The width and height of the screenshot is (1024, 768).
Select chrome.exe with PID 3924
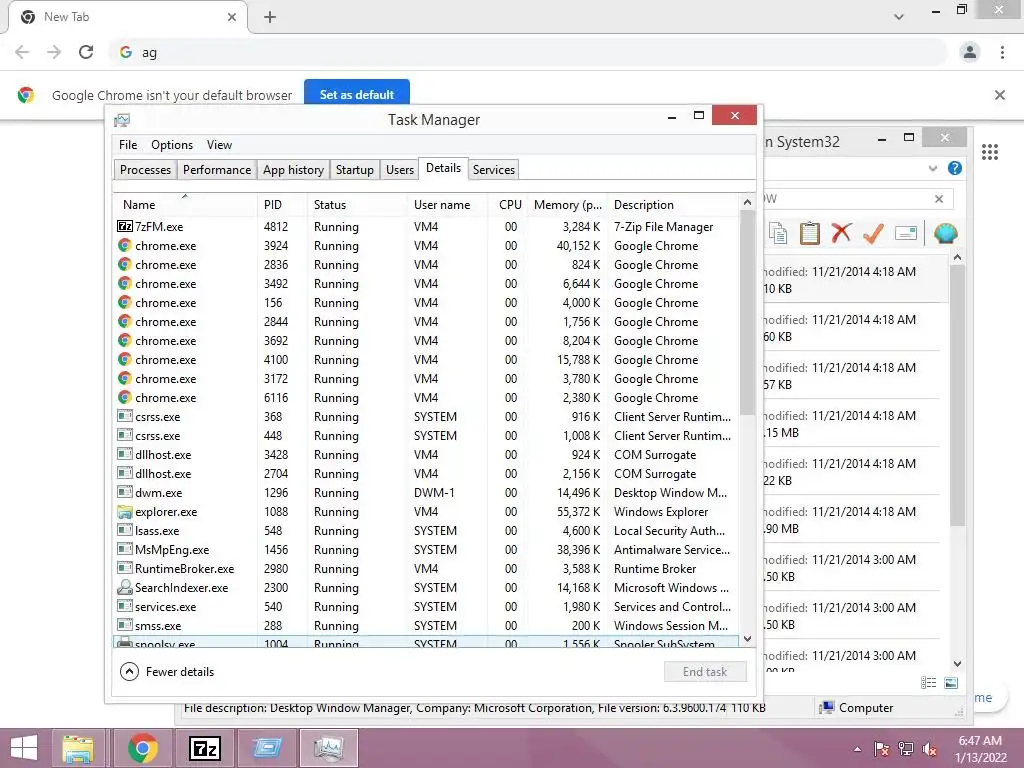click(x=426, y=246)
